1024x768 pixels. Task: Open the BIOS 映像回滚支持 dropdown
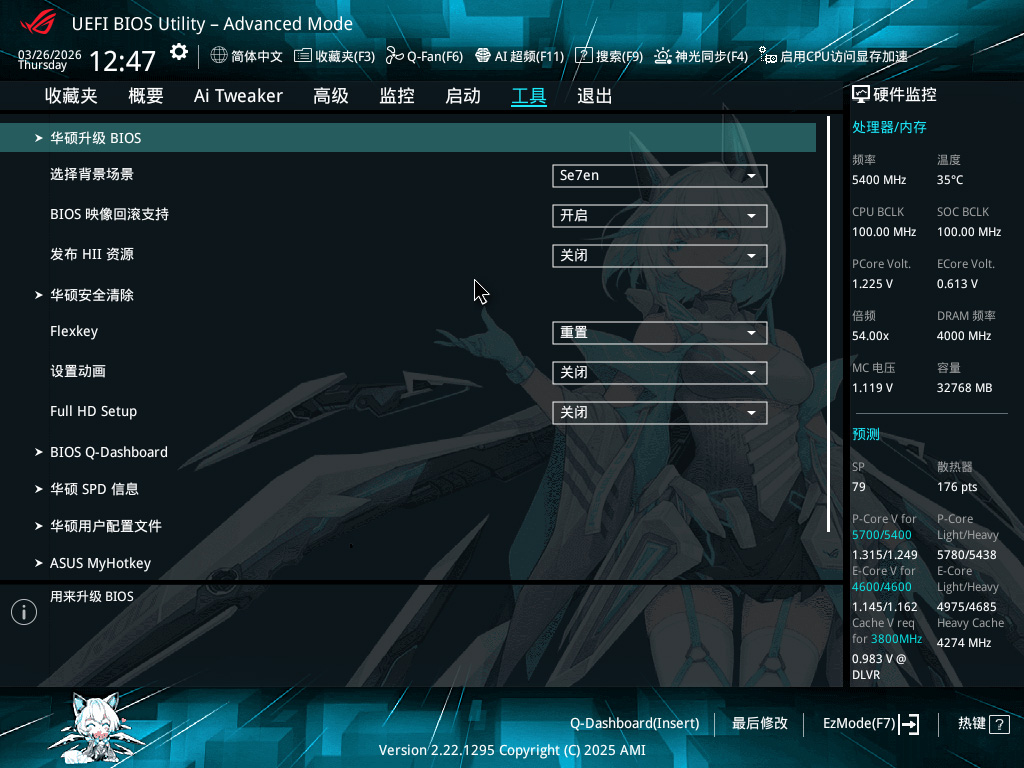pos(659,216)
